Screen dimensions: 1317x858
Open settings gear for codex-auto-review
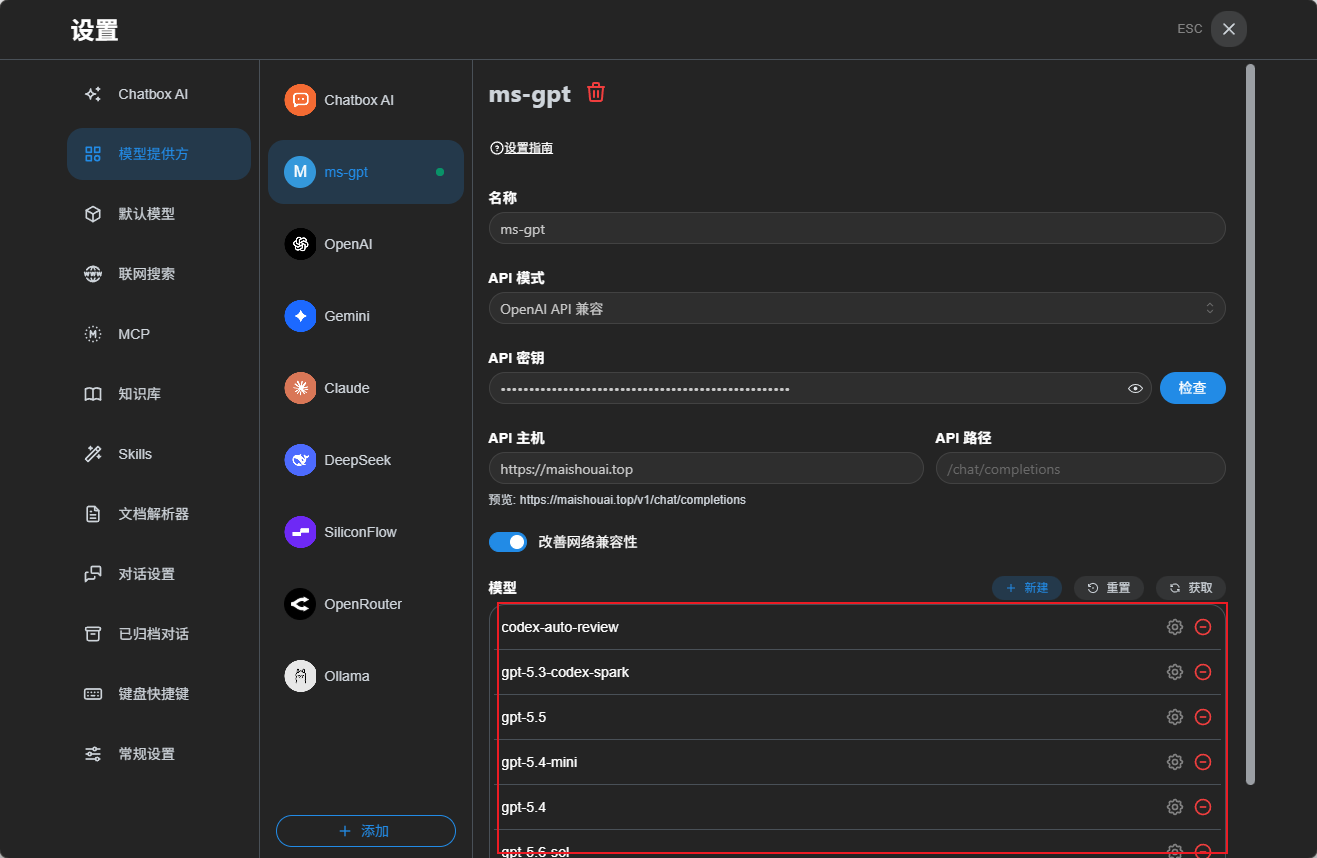coord(1175,627)
